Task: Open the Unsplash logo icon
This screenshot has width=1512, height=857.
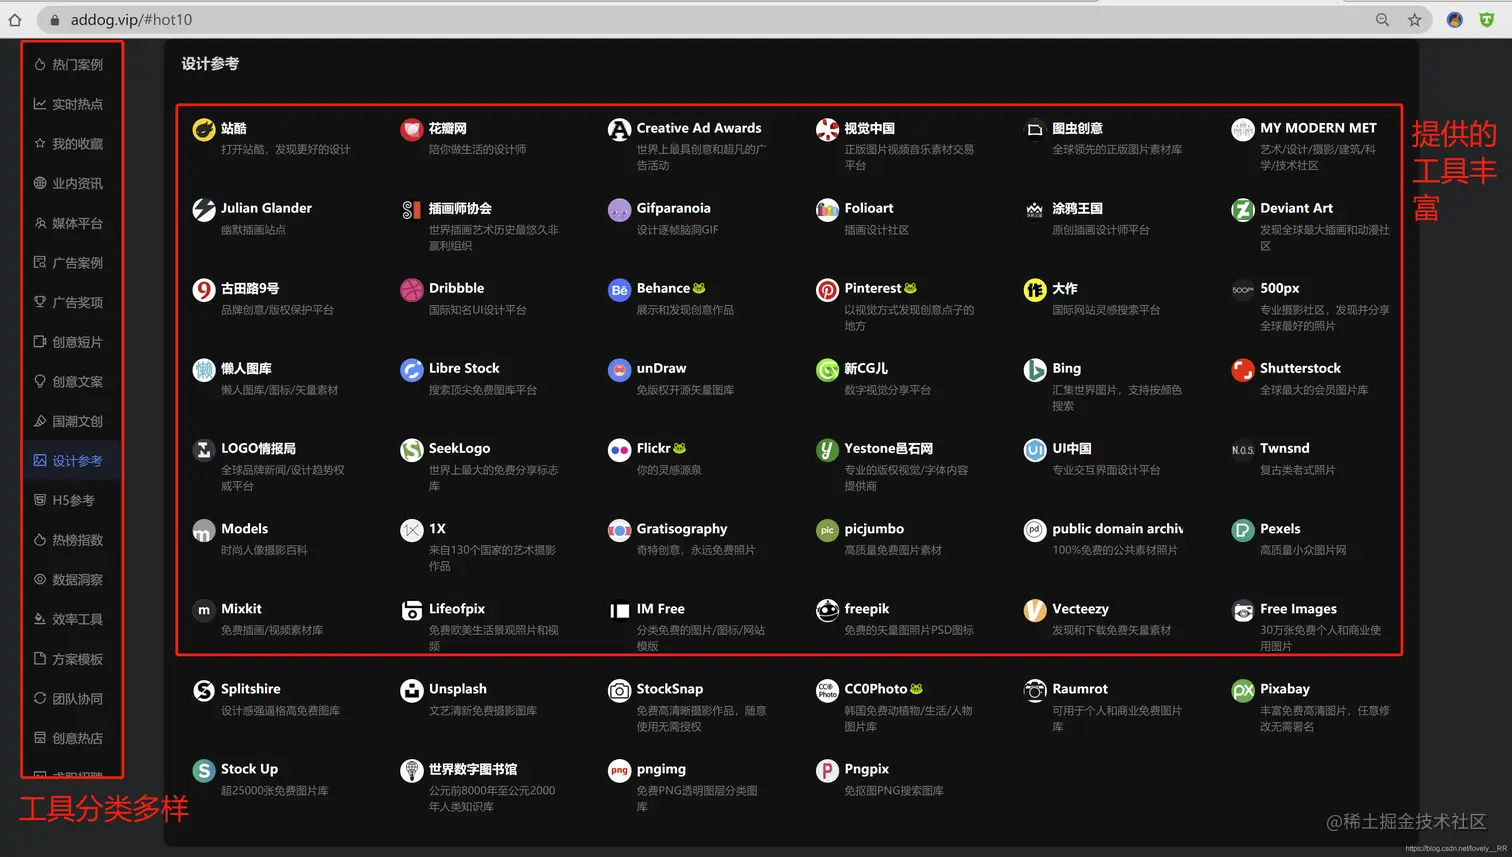Action: tap(412, 690)
